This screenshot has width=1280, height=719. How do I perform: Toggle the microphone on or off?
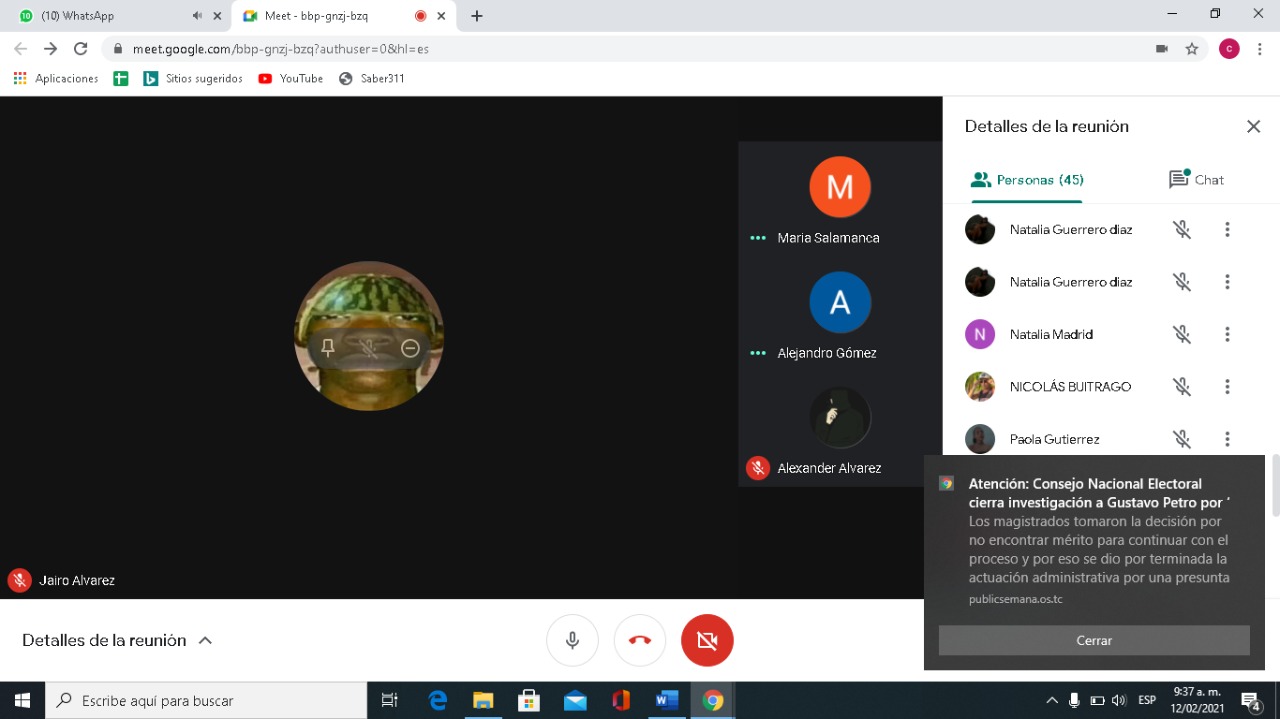click(x=572, y=640)
